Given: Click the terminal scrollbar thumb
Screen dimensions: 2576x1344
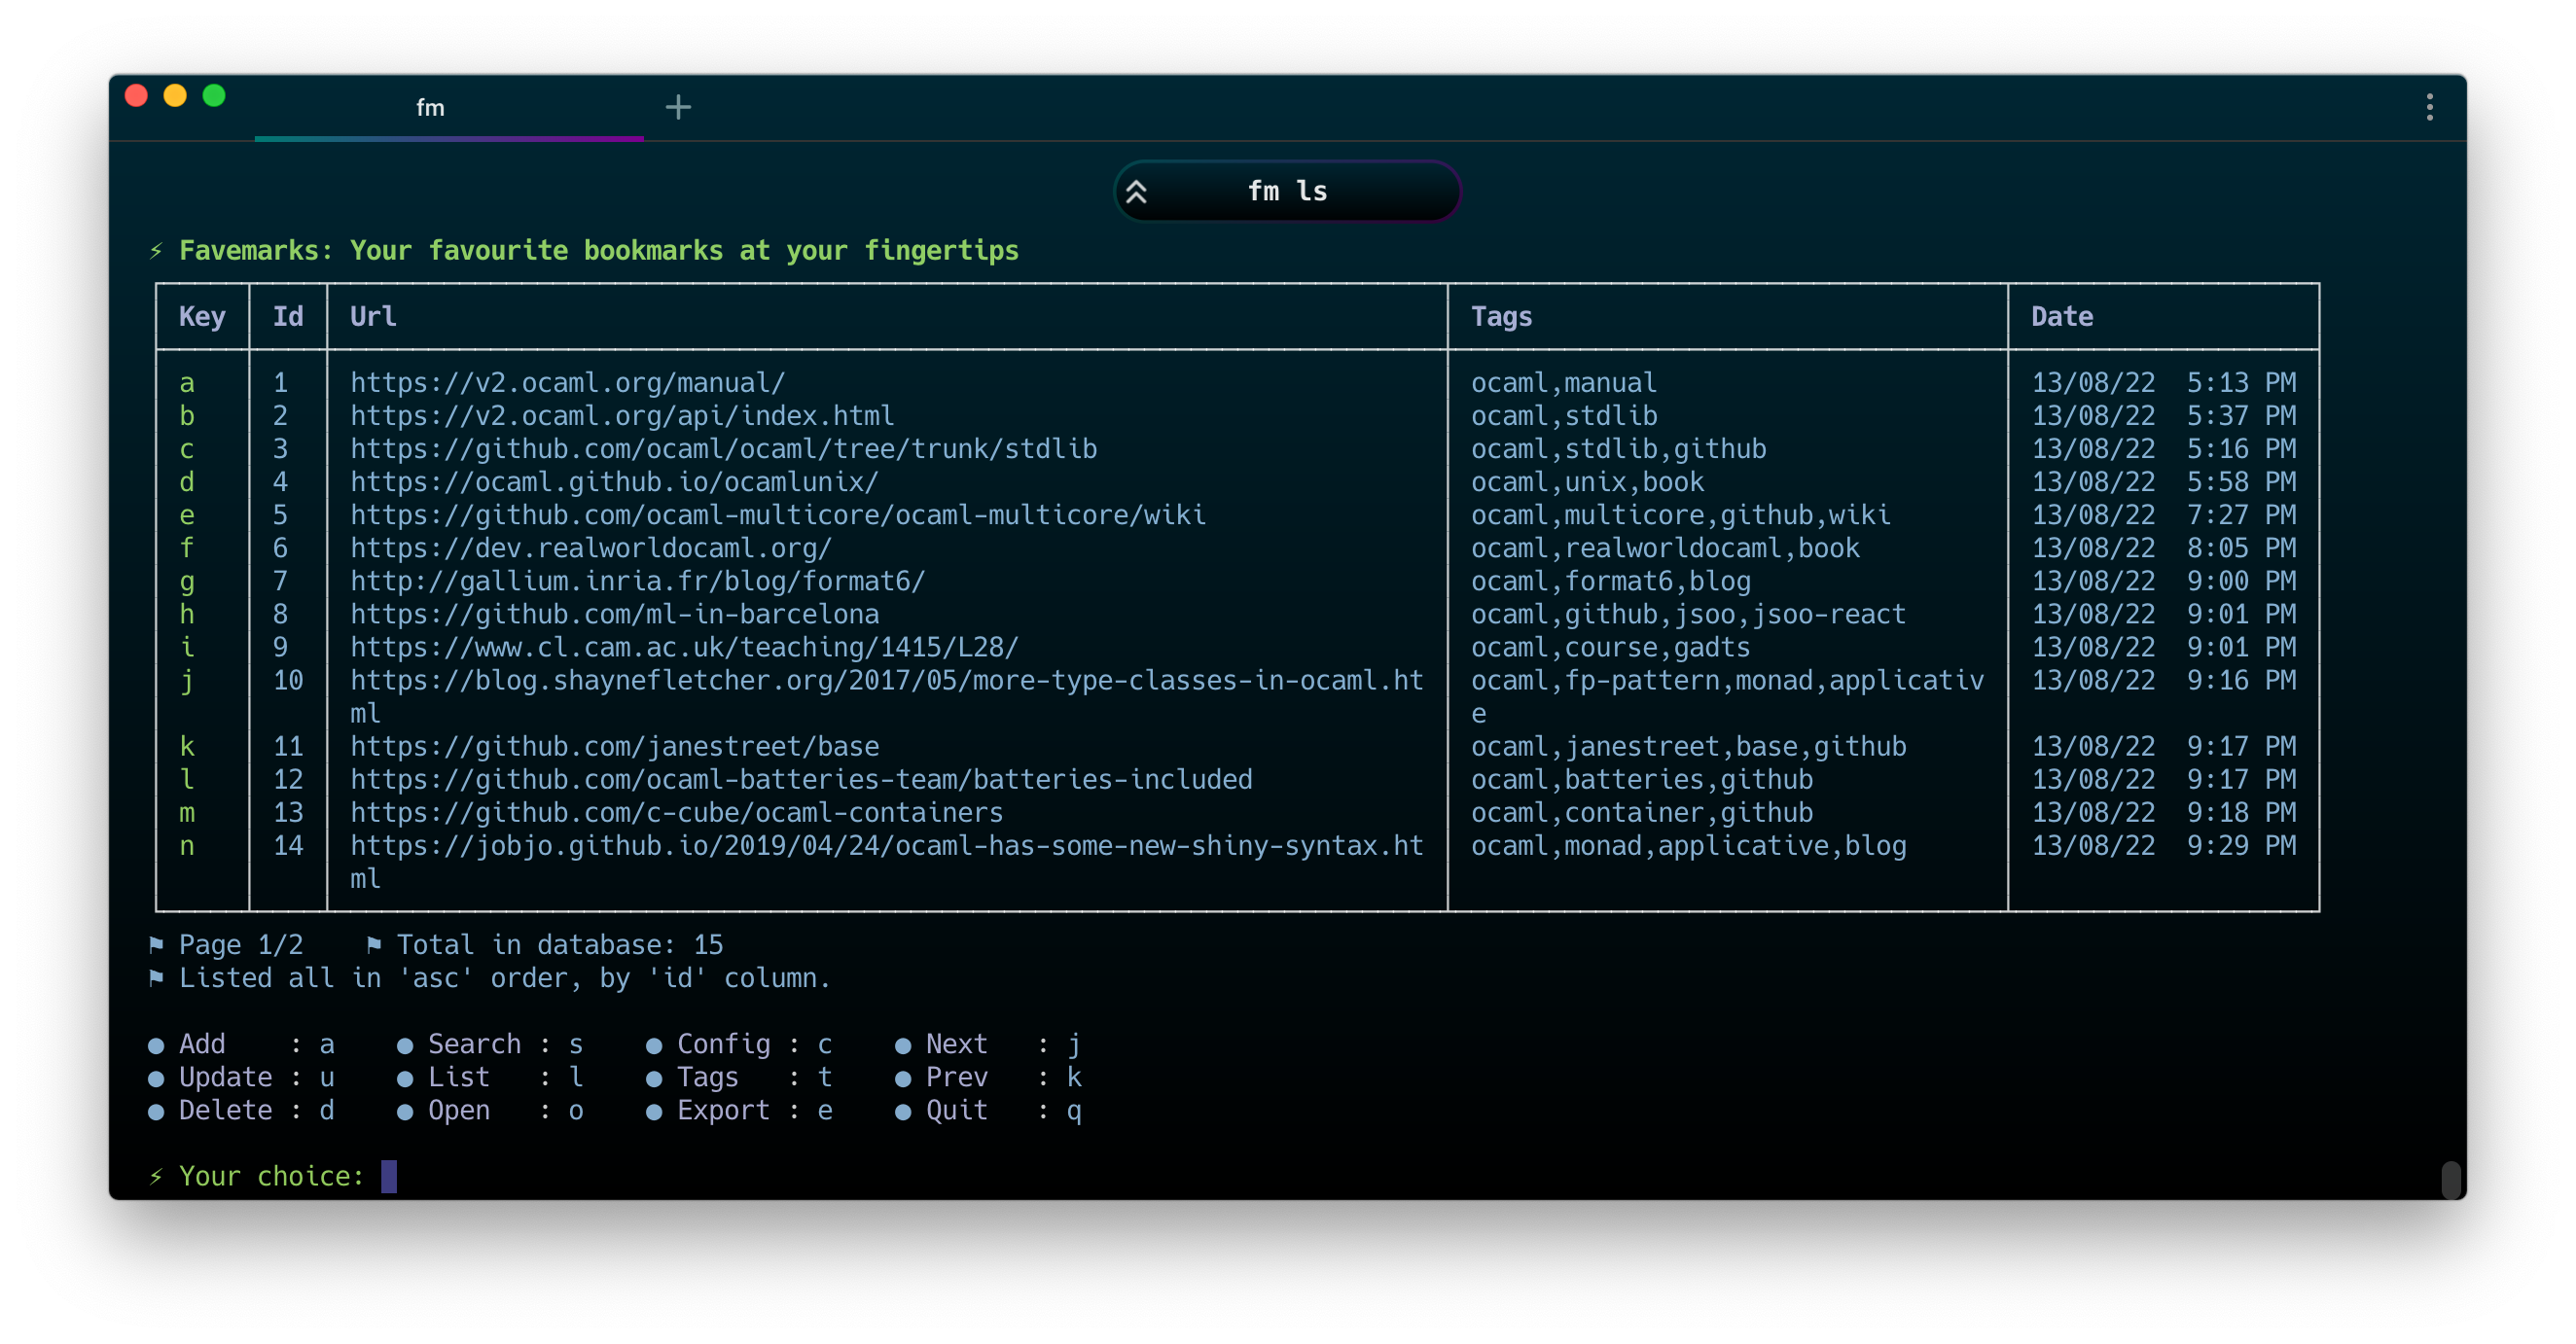Looking at the screenshot, I should (2450, 1179).
